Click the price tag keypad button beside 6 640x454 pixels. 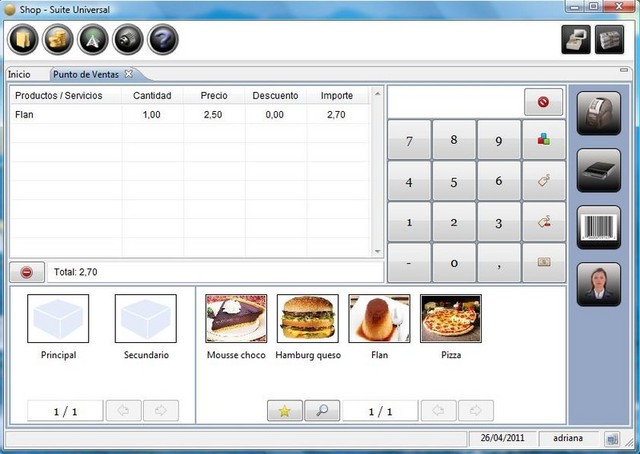click(544, 181)
